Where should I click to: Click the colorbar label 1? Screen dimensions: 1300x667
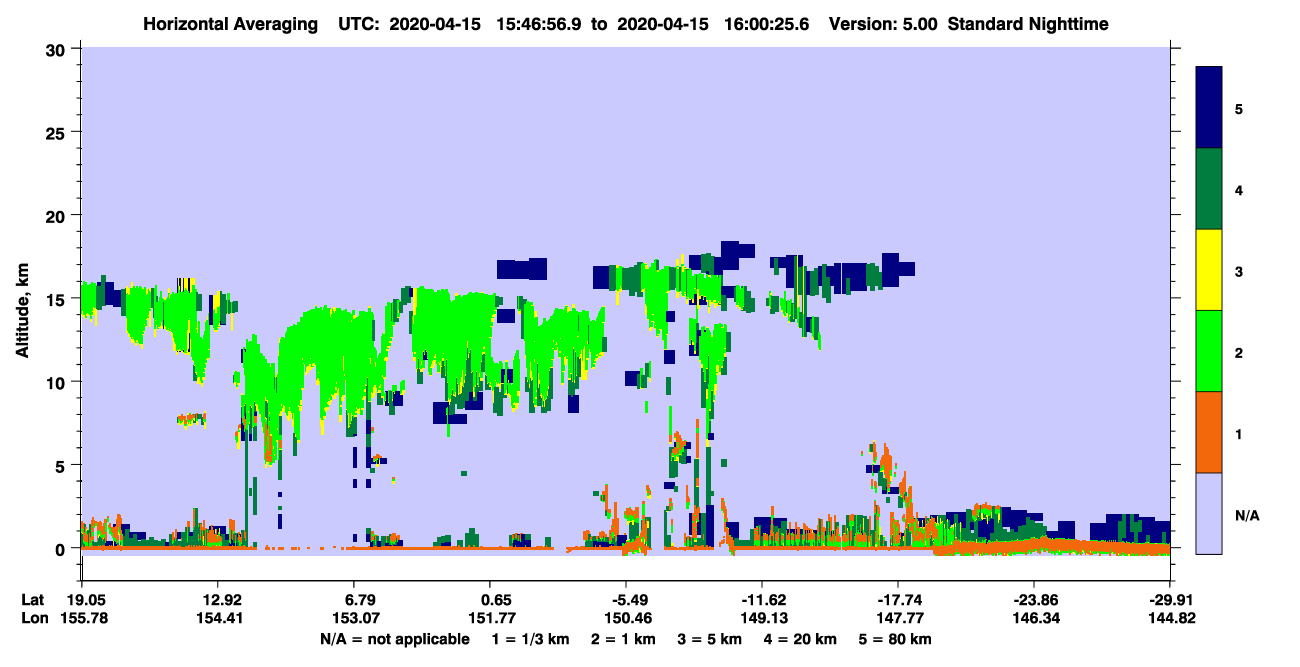(x=1238, y=434)
